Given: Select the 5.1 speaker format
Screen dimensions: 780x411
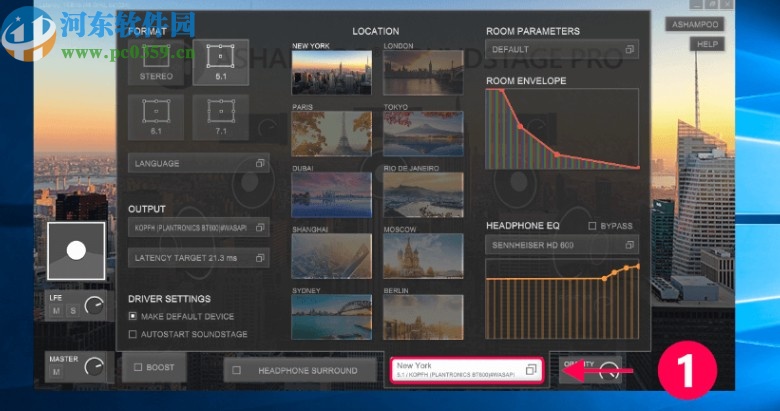Looking at the screenshot, I should (221, 62).
